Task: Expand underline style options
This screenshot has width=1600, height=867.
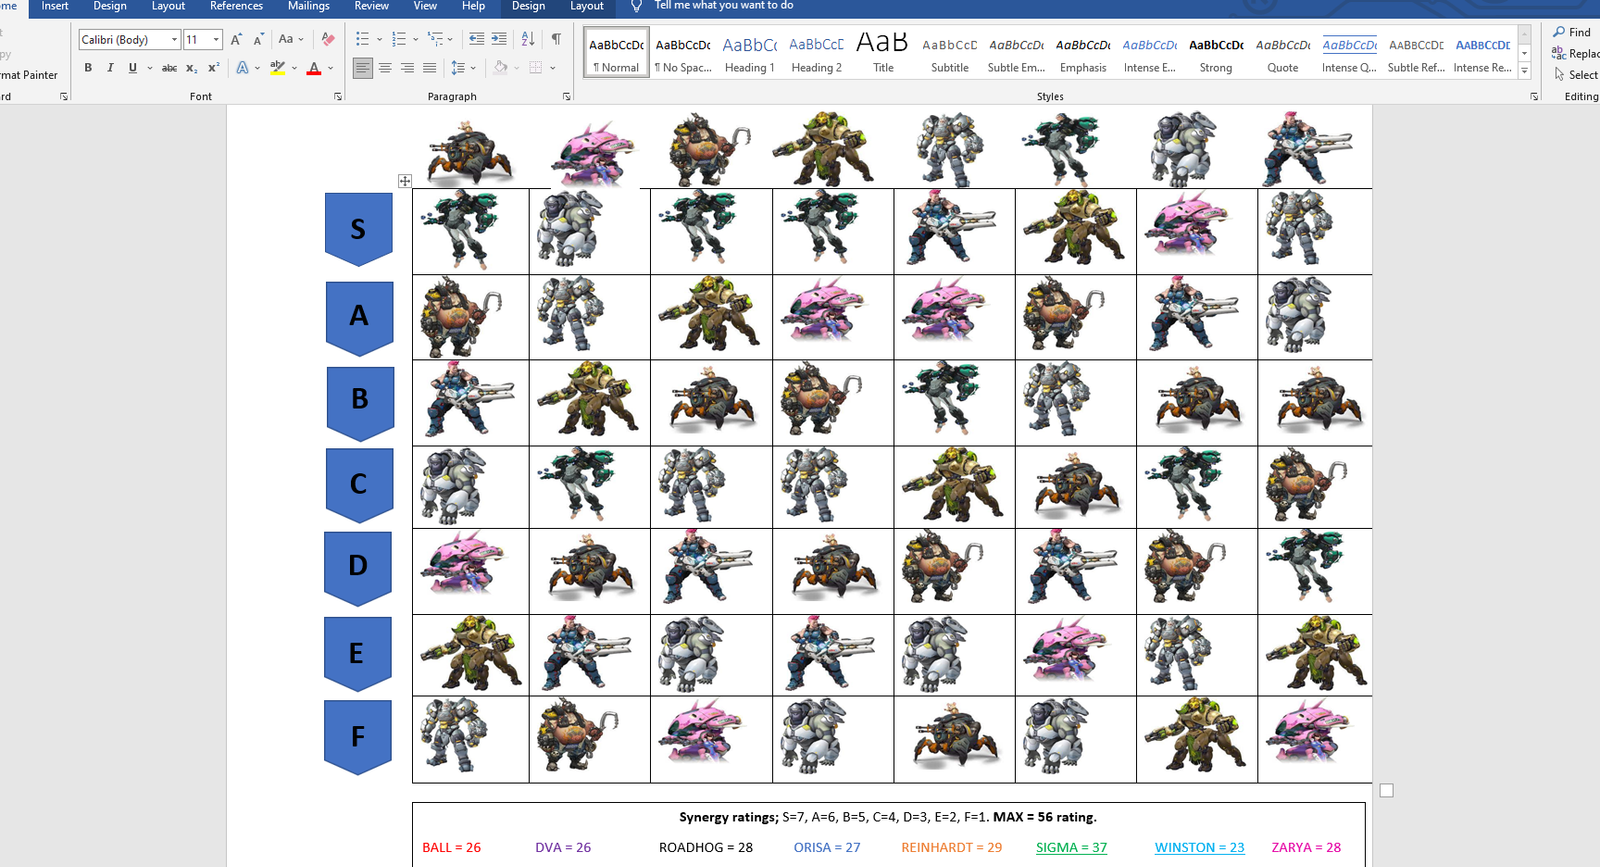Action: pyautogui.click(x=150, y=68)
